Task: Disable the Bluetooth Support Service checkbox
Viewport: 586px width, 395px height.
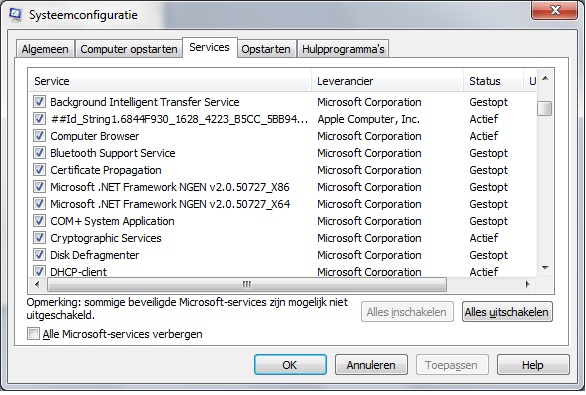Action: [x=39, y=153]
